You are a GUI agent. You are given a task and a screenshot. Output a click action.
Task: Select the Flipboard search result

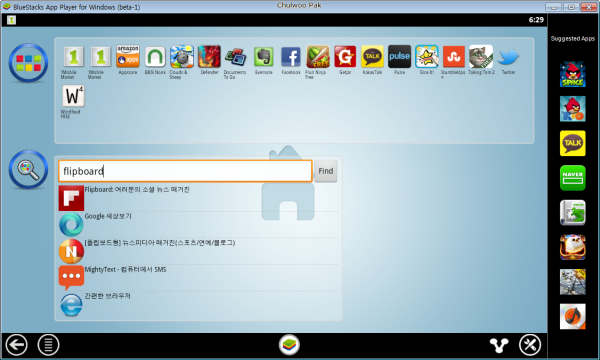click(x=198, y=198)
